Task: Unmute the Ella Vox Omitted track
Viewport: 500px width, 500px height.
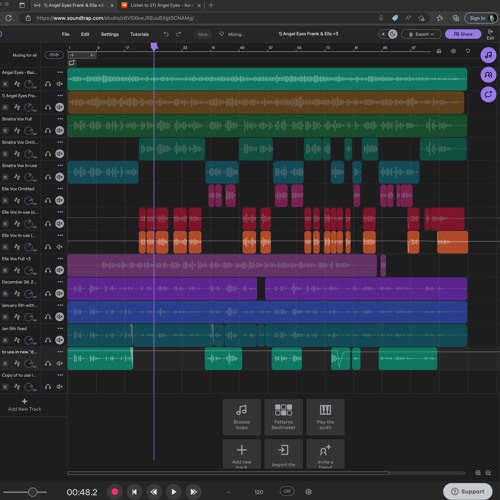Action: [x=60, y=200]
